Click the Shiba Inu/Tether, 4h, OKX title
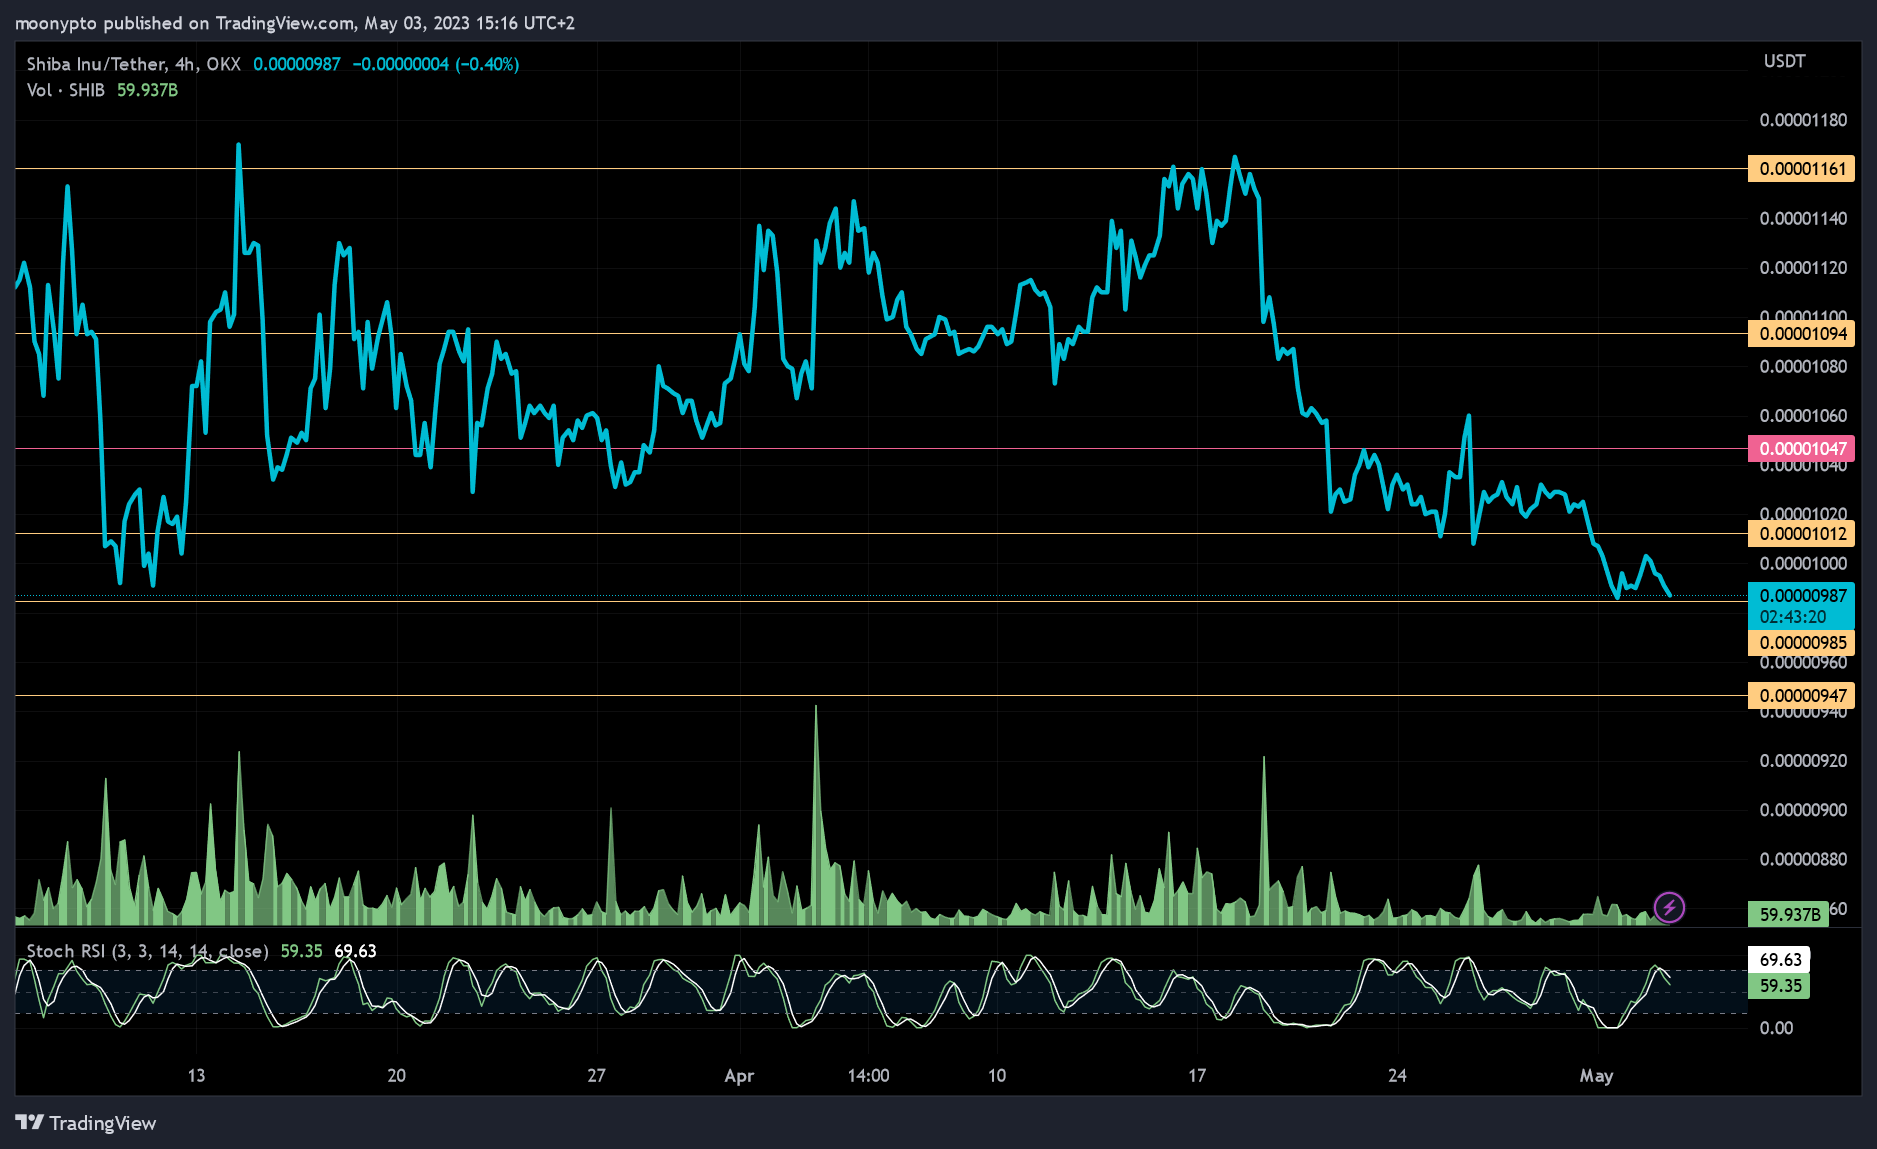Image resolution: width=1877 pixels, height=1149 pixels. (x=133, y=64)
